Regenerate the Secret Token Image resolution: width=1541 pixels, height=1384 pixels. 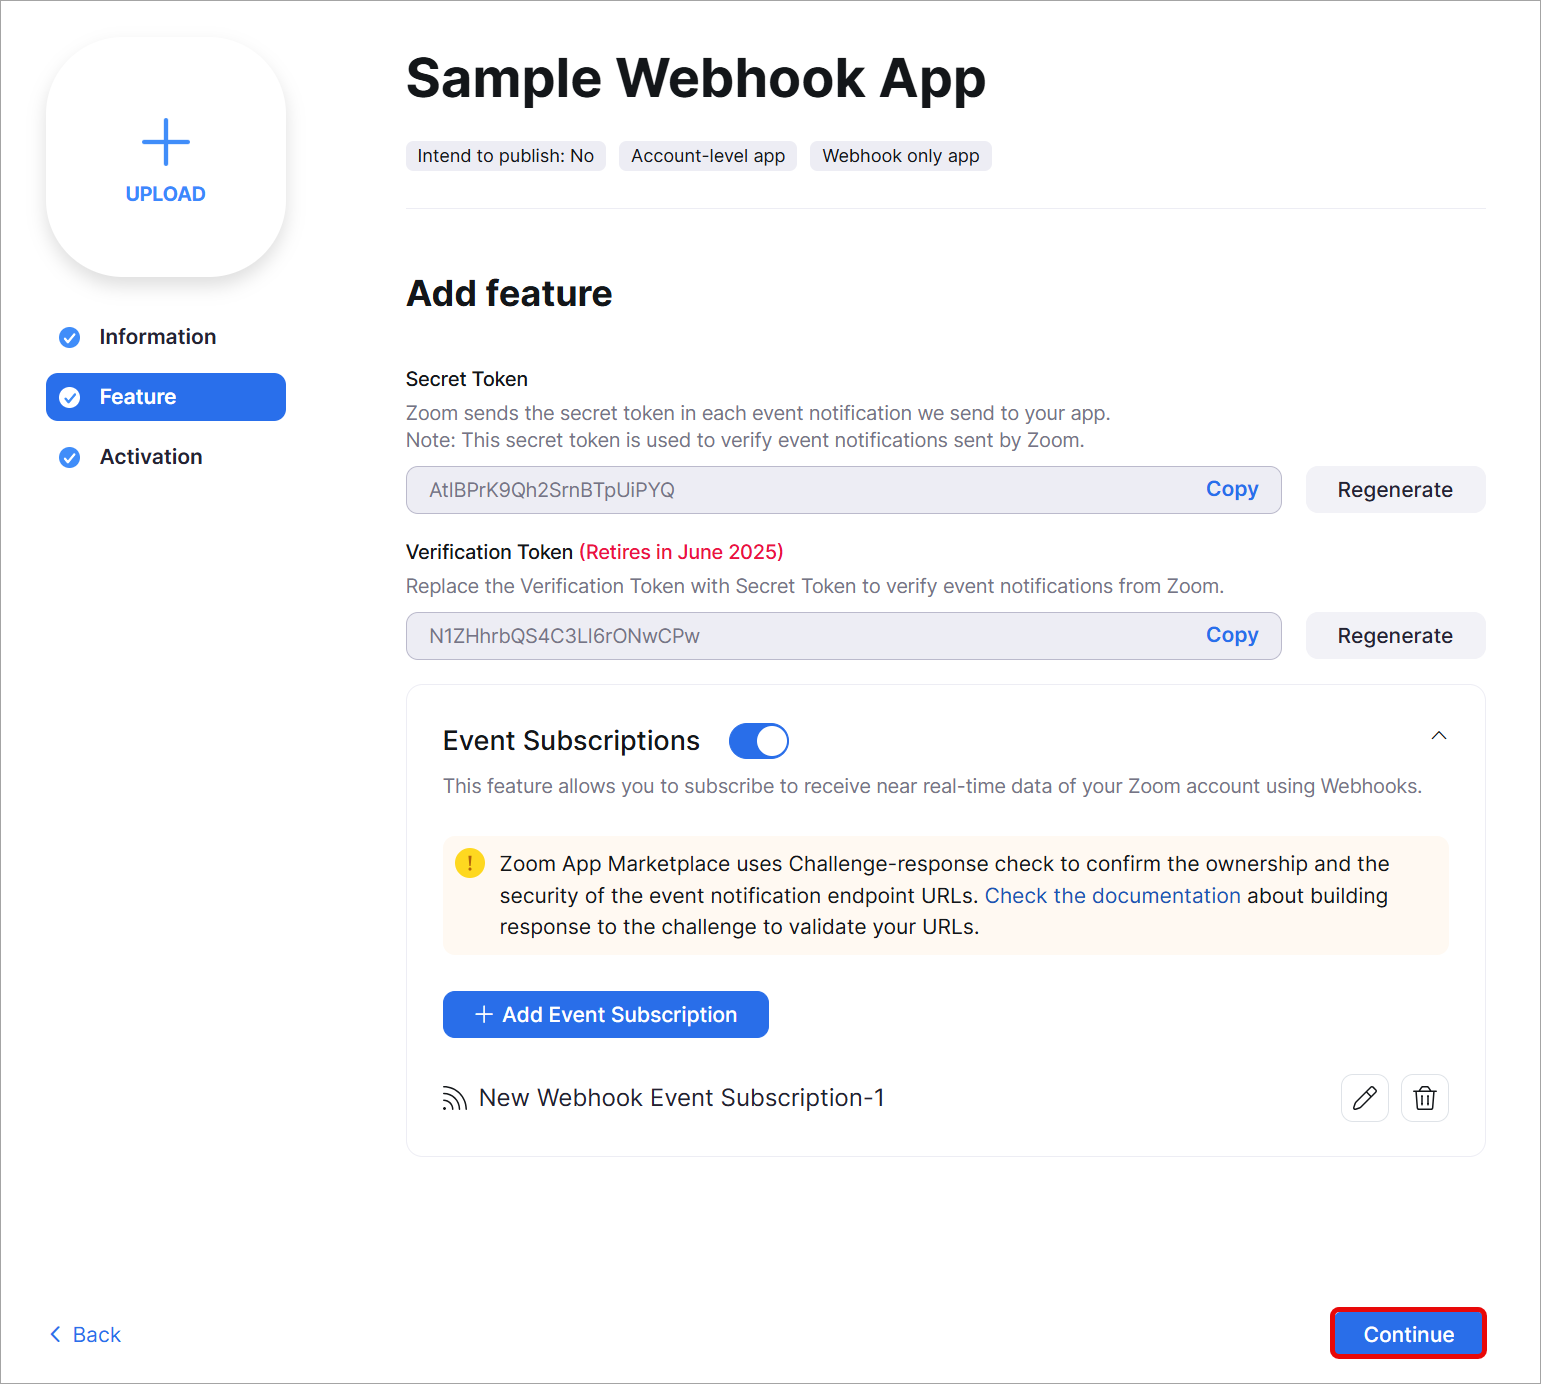[1394, 489]
